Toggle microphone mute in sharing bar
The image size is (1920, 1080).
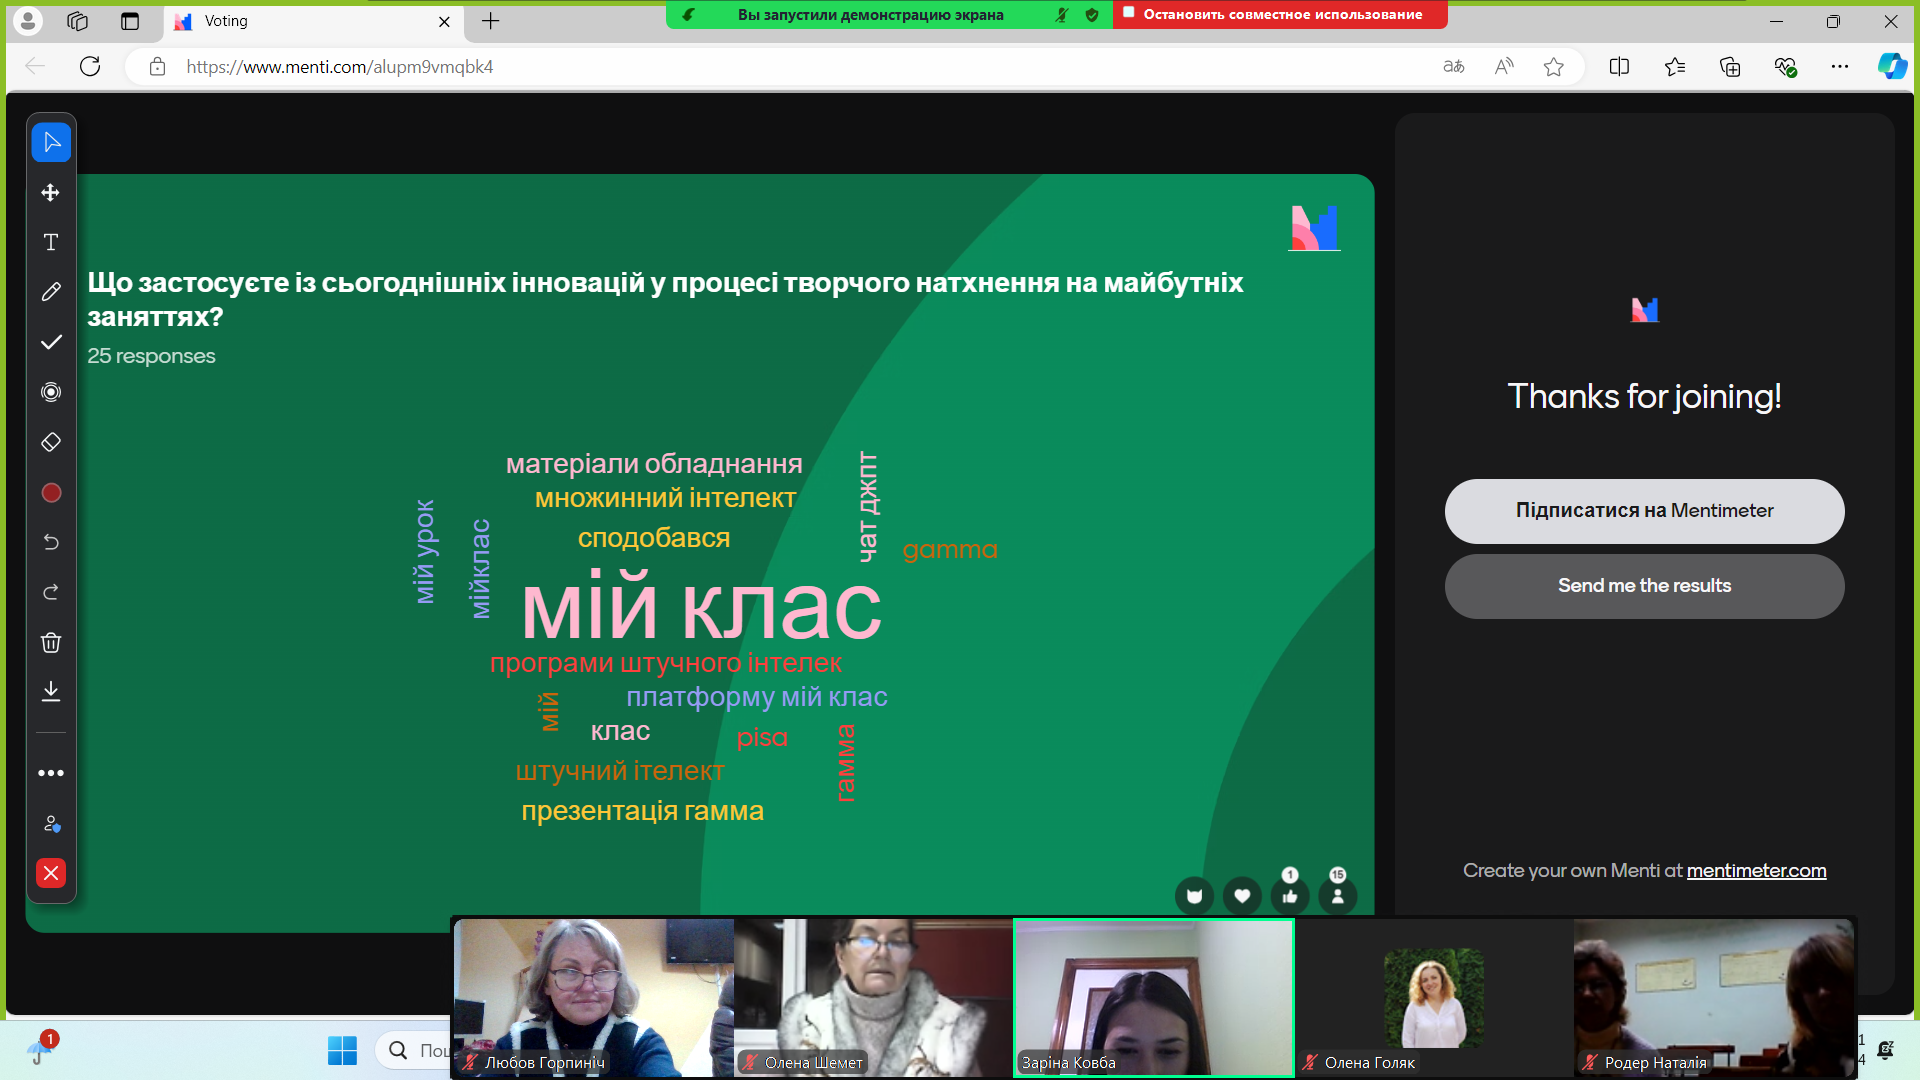[1062, 15]
